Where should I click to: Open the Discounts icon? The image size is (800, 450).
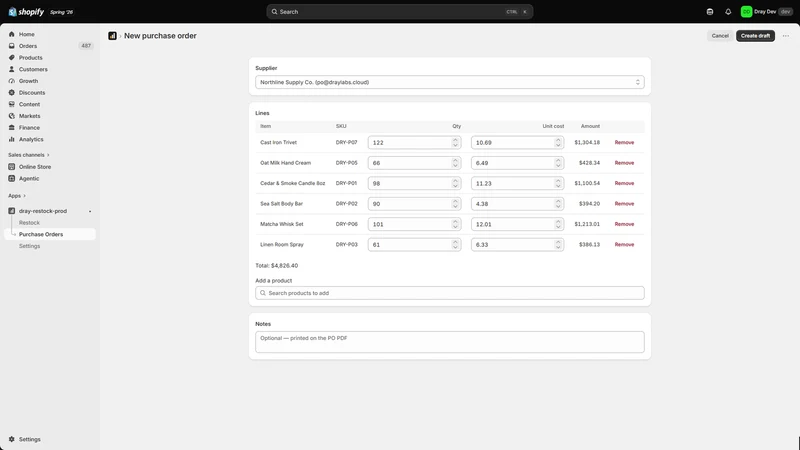[12, 93]
